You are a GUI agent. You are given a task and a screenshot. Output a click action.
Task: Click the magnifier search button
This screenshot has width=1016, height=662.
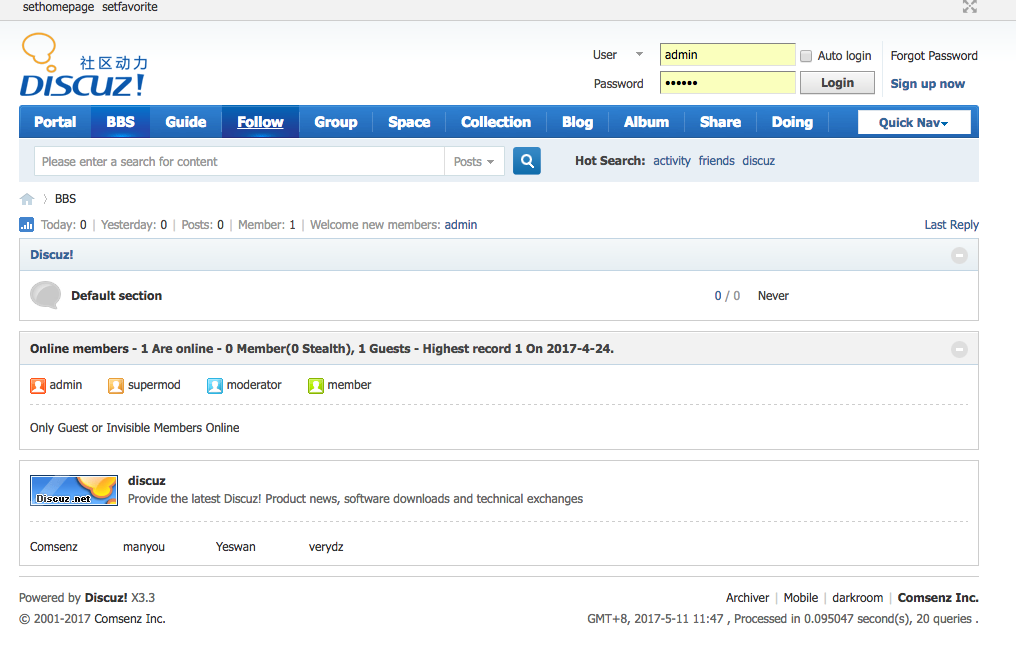[x=527, y=161]
